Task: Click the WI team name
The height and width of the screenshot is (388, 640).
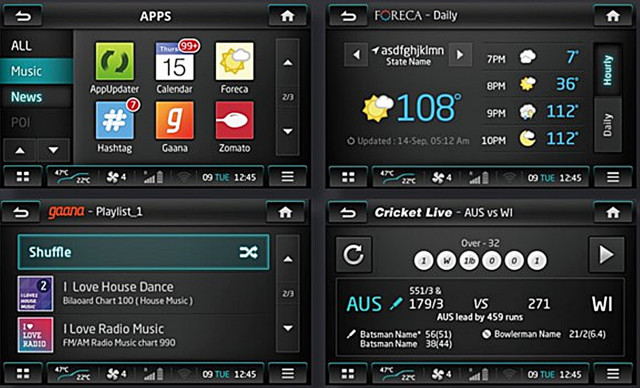Action: (x=602, y=304)
